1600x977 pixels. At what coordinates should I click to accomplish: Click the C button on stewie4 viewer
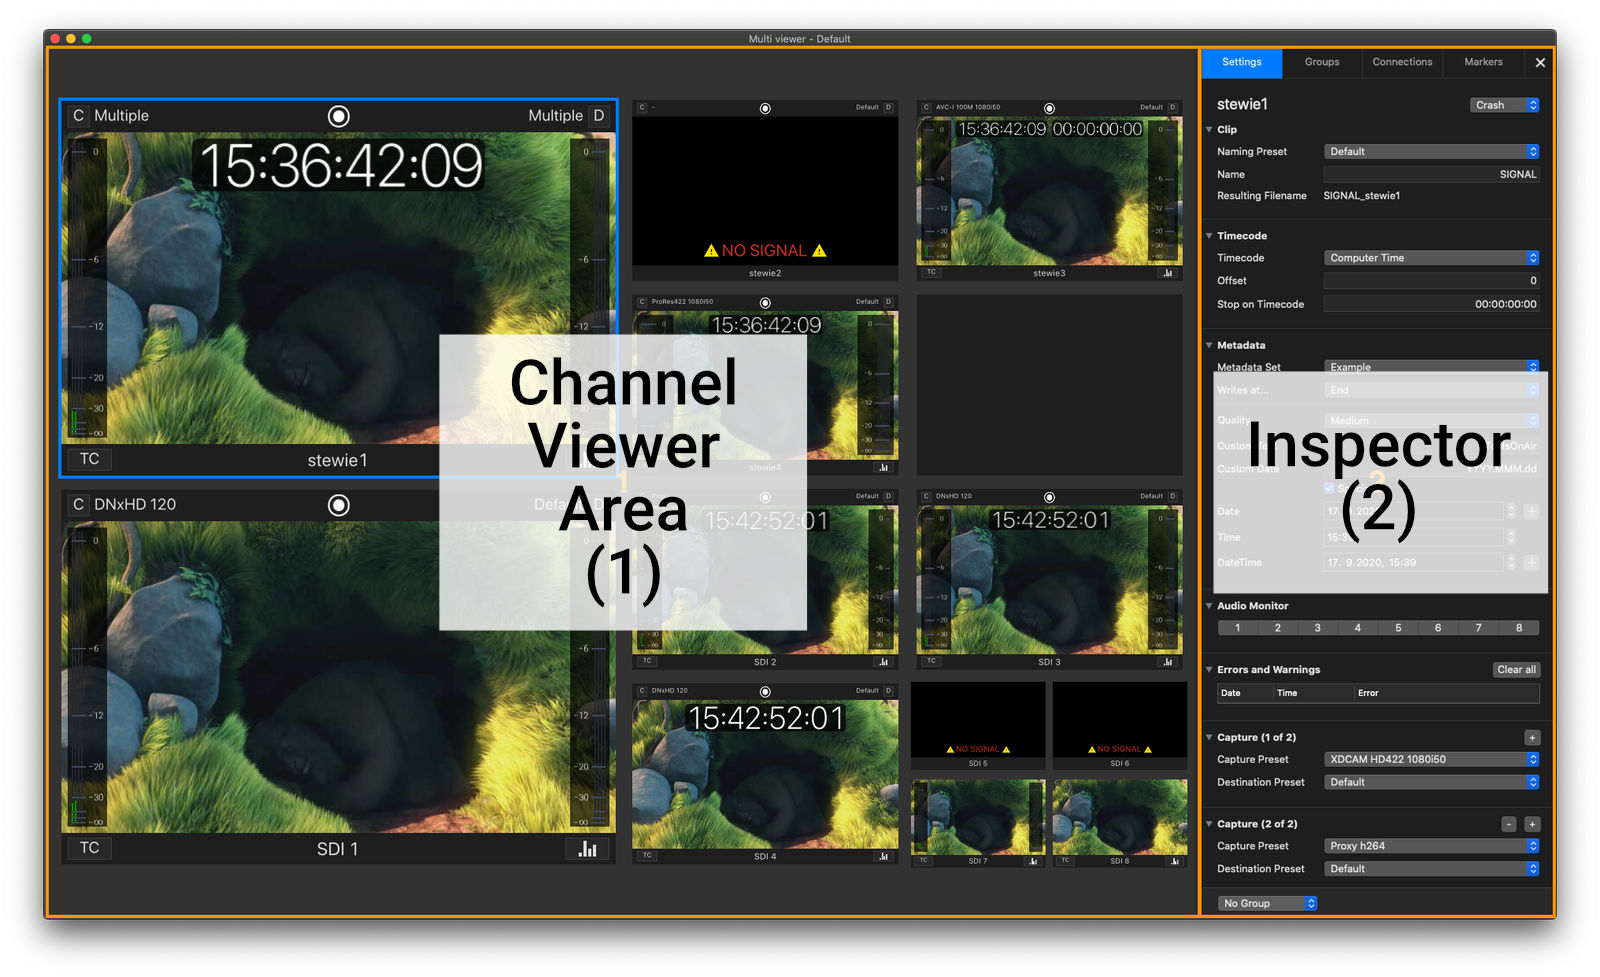click(x=642, y=301)
